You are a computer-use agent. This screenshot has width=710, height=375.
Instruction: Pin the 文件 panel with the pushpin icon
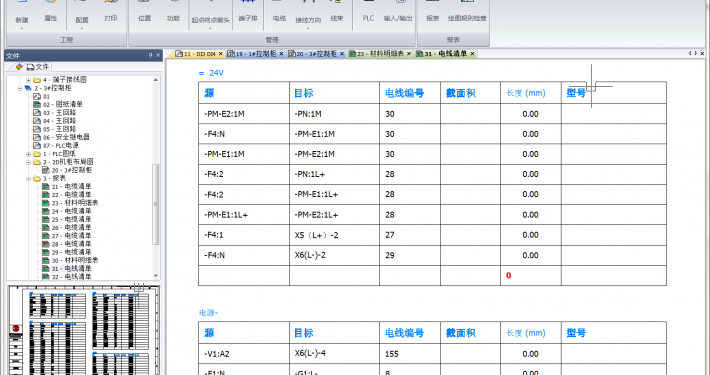[x=150, y=55]
